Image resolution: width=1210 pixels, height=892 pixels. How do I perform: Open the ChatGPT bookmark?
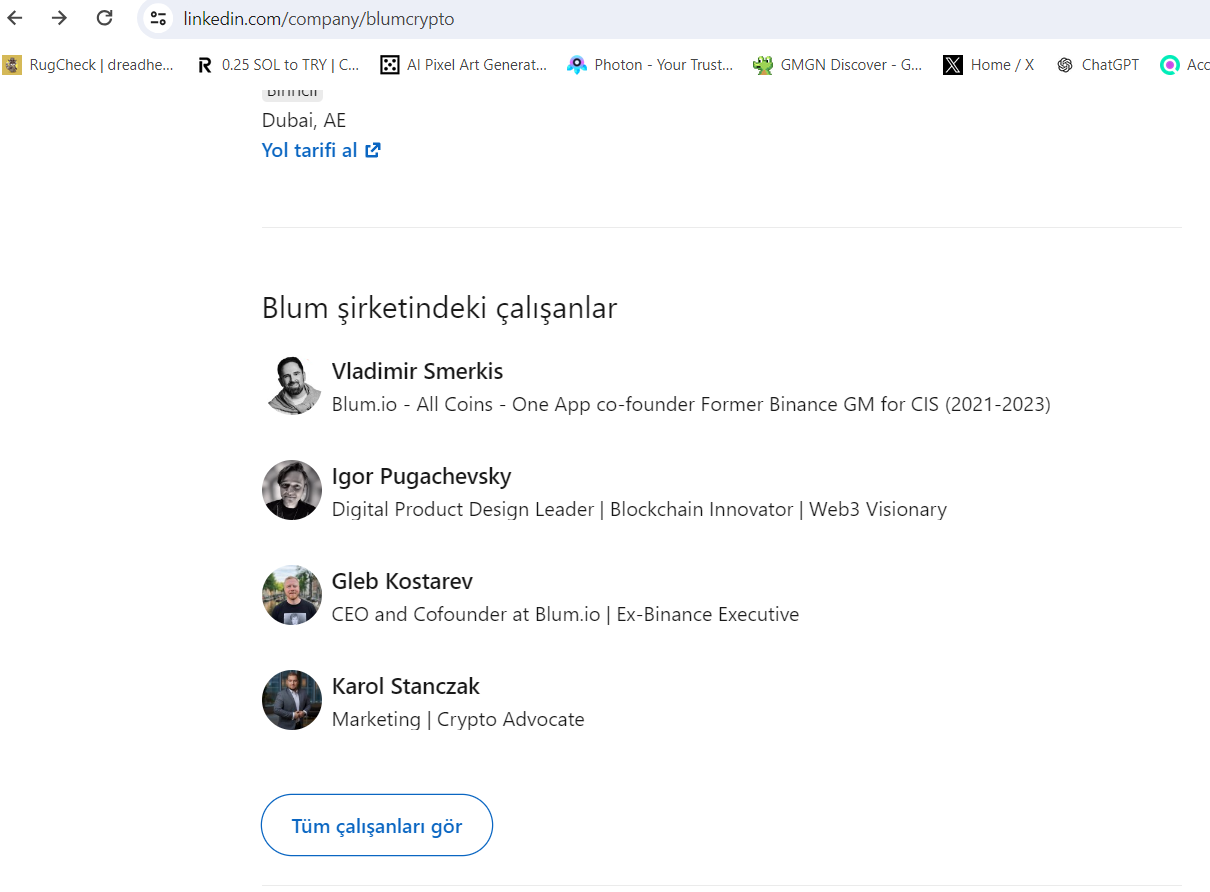coord(1098,65)
